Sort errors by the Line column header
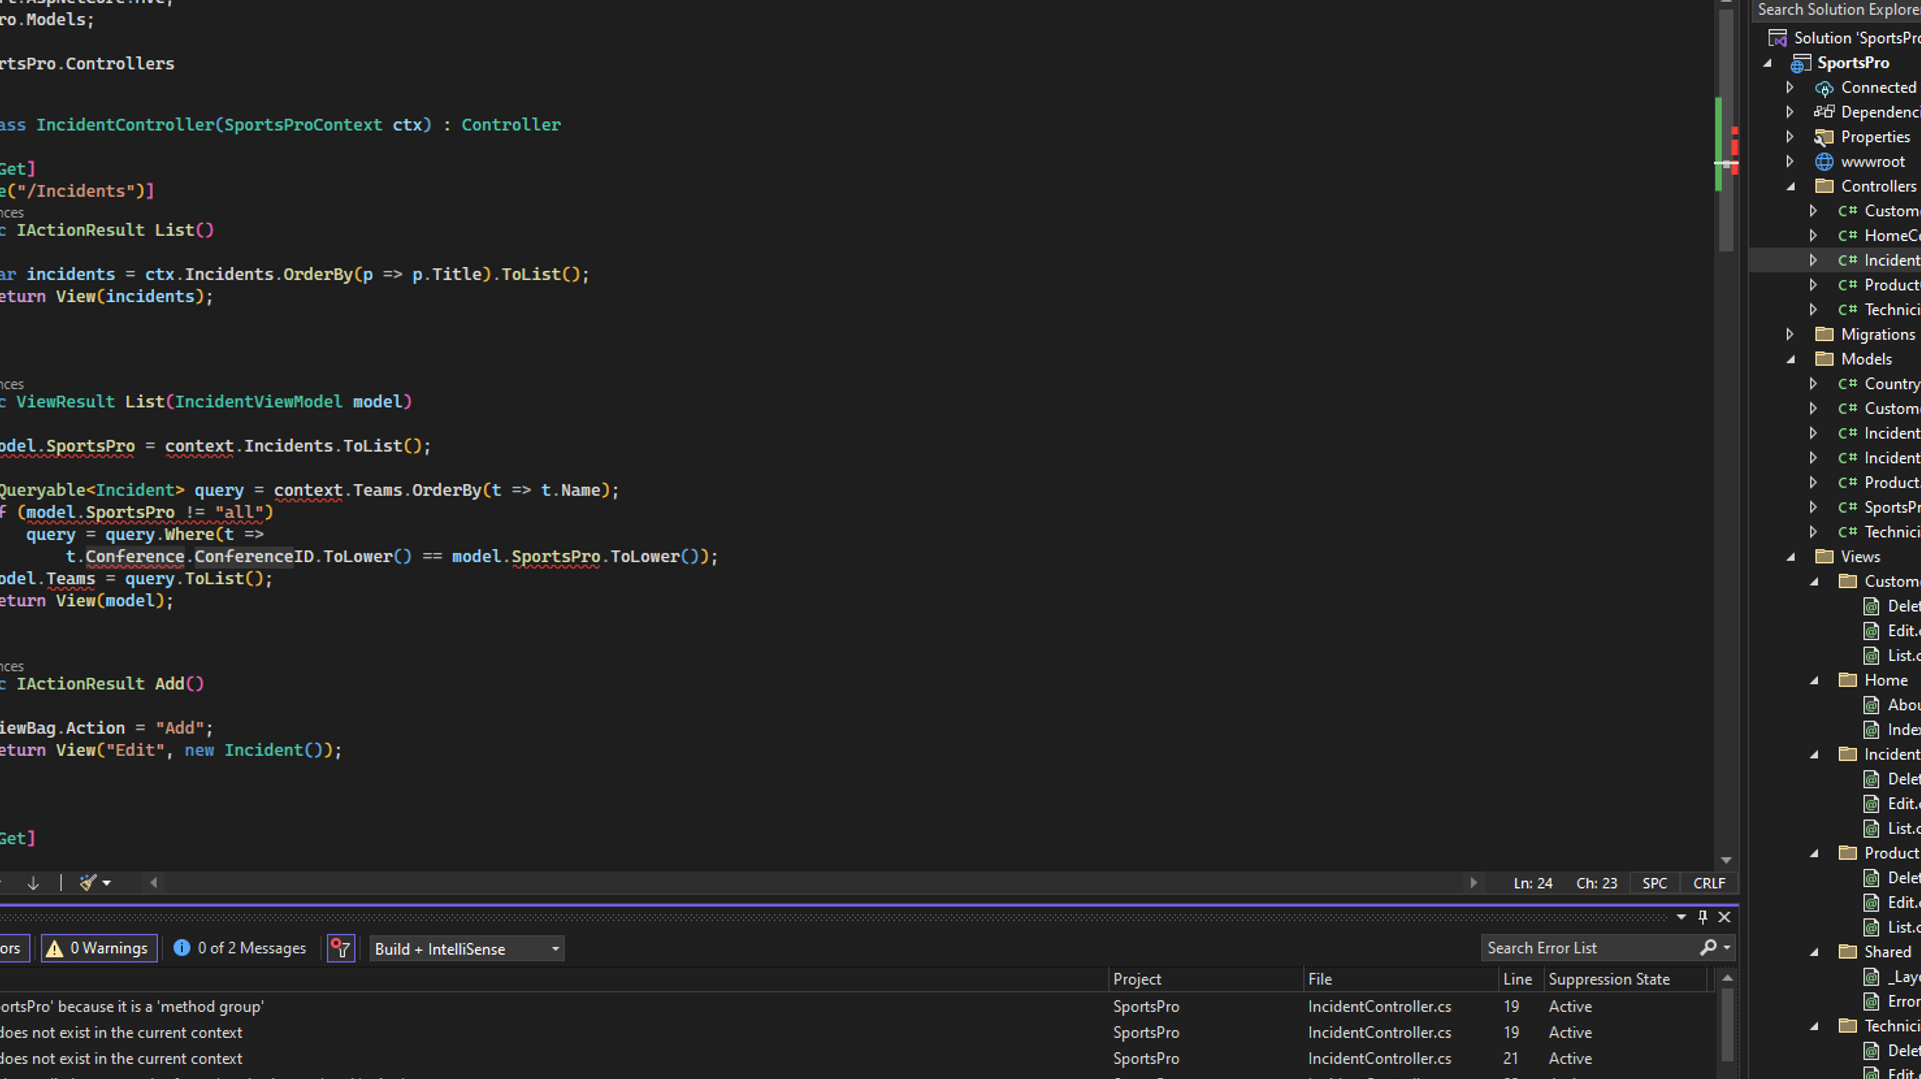 [1516, 979]
